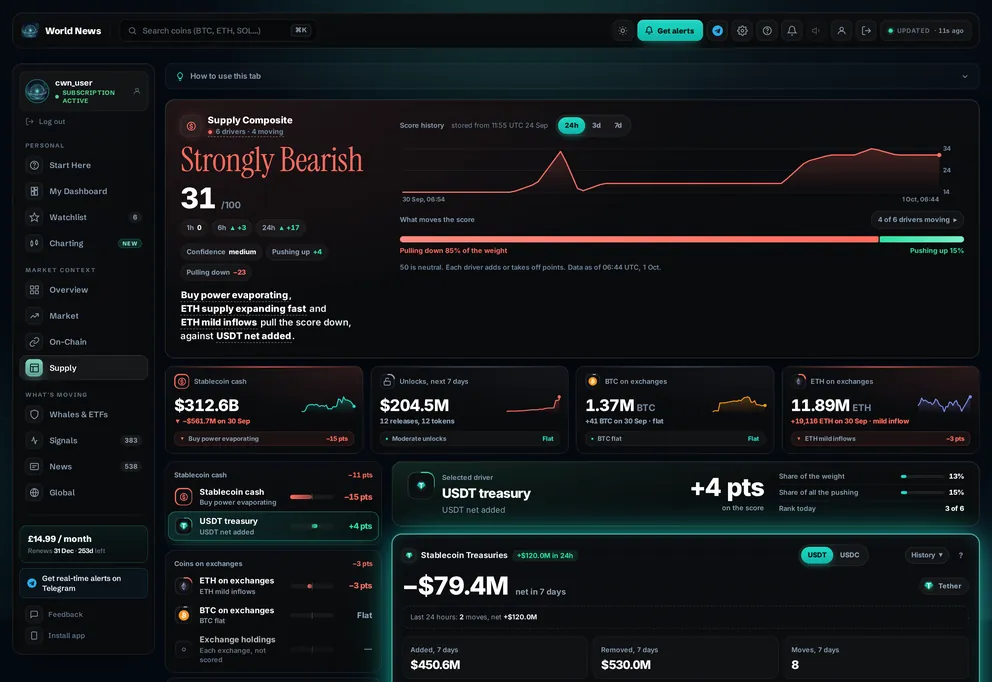Select the Stablecoin cash driver row
The image size is (992, 682).
(273, 497)
